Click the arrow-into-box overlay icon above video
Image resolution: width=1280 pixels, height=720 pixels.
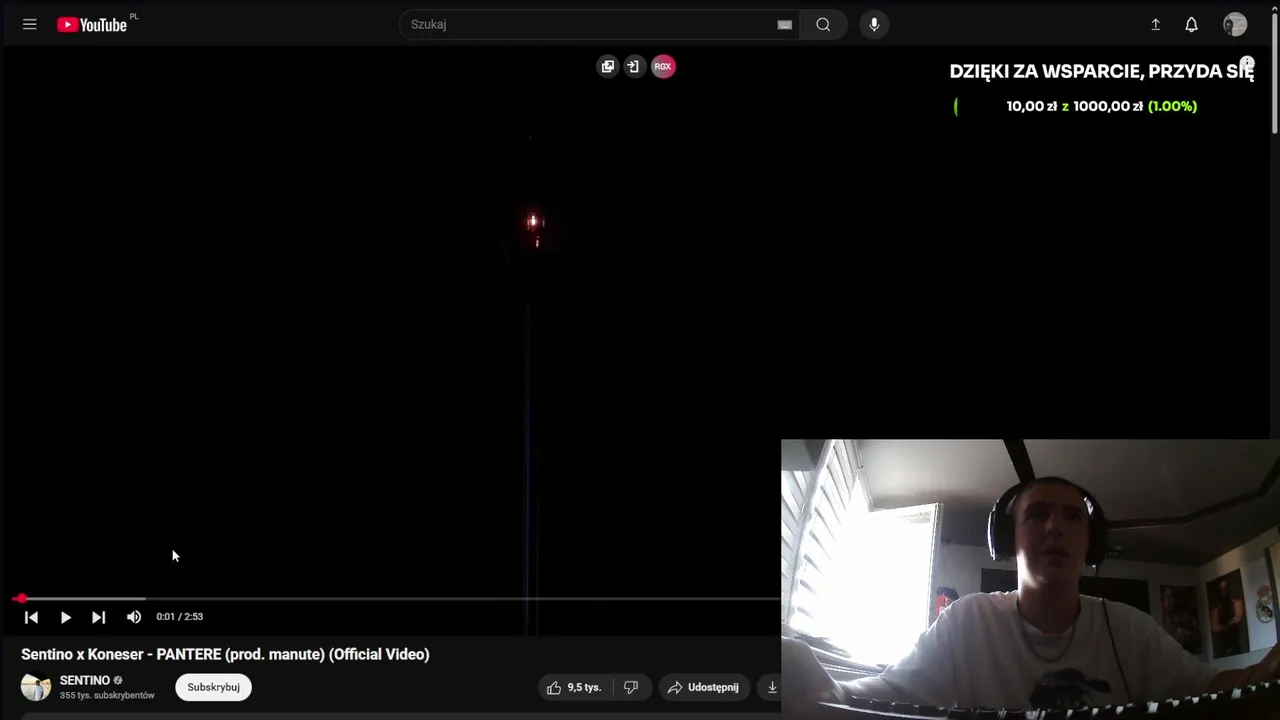pos(633,66)
